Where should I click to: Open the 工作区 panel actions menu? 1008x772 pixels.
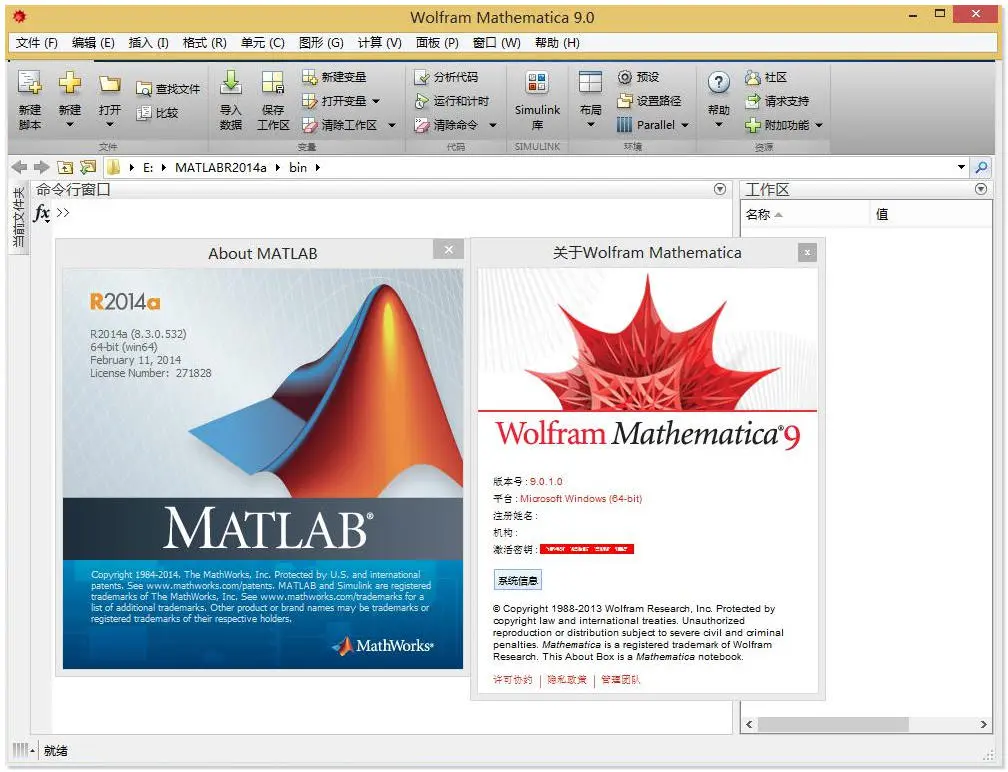tap(981, 189)
